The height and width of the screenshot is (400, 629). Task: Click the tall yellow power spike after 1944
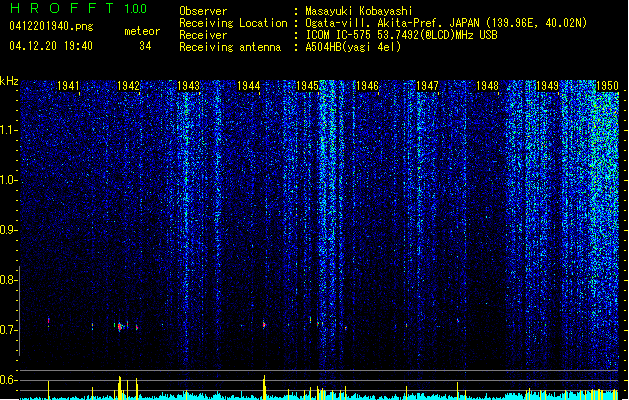click(264, 387)
